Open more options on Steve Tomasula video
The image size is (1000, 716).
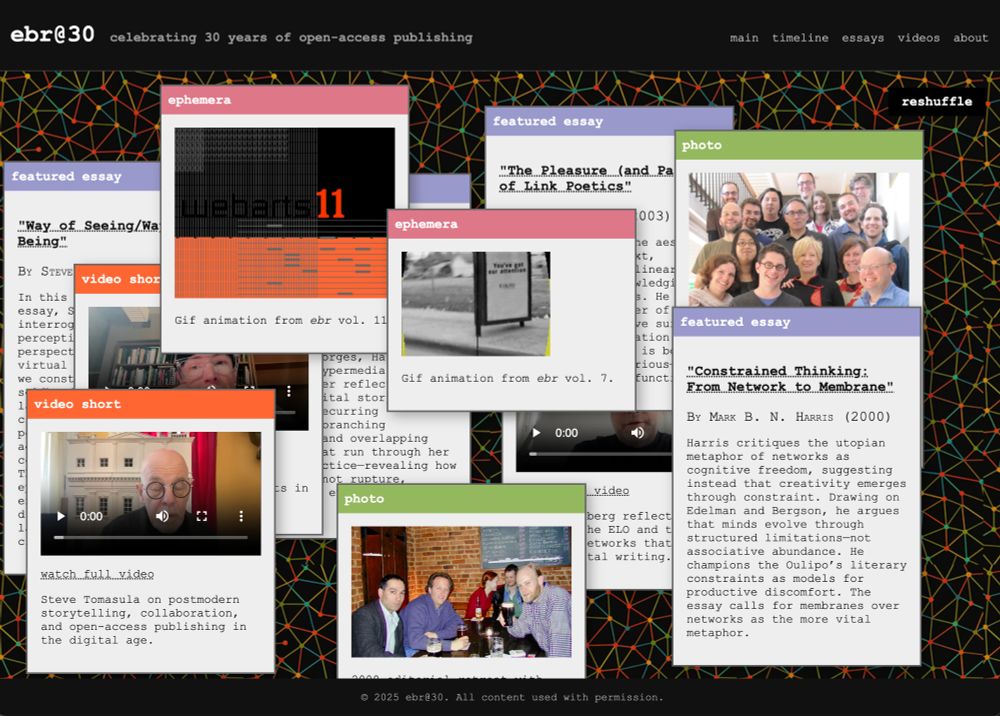point(241,516)
